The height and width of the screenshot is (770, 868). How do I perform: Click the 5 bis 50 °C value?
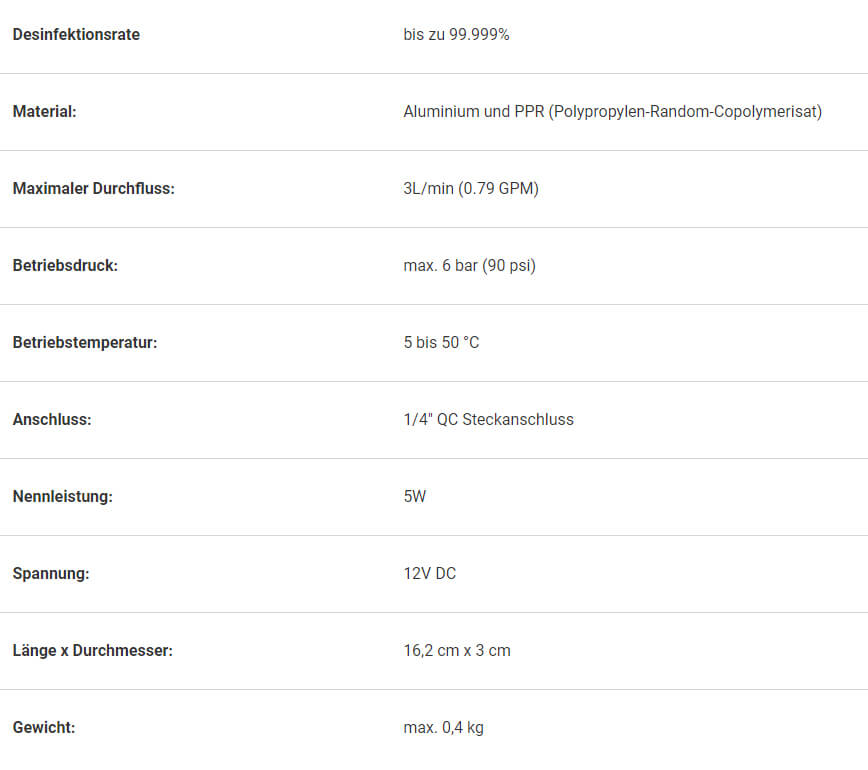click(441, 342)
